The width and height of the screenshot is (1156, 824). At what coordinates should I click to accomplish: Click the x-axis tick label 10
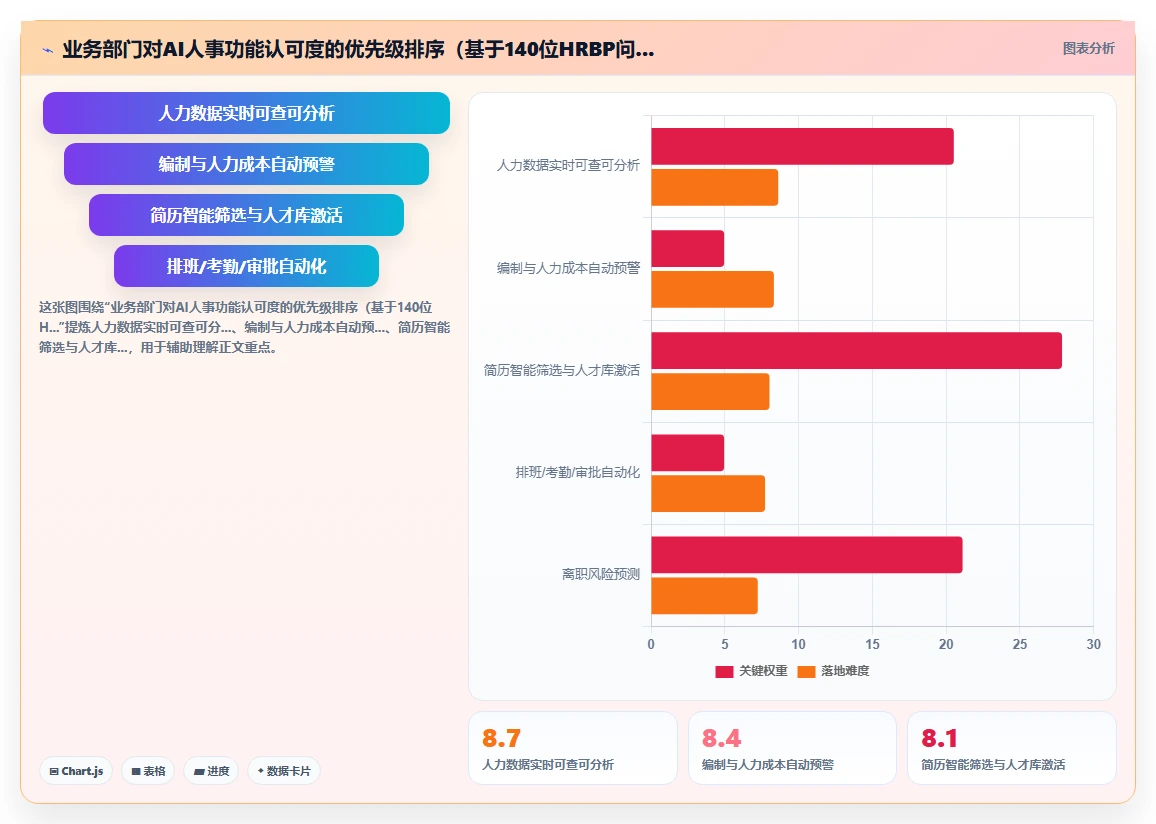[798, 645]
